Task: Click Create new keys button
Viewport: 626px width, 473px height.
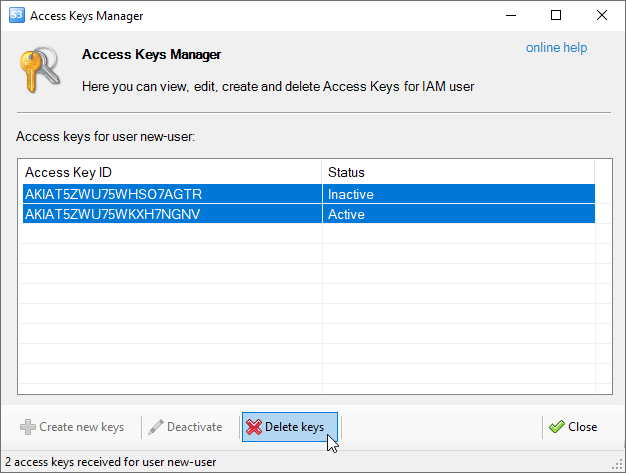Action: (72, 427)
